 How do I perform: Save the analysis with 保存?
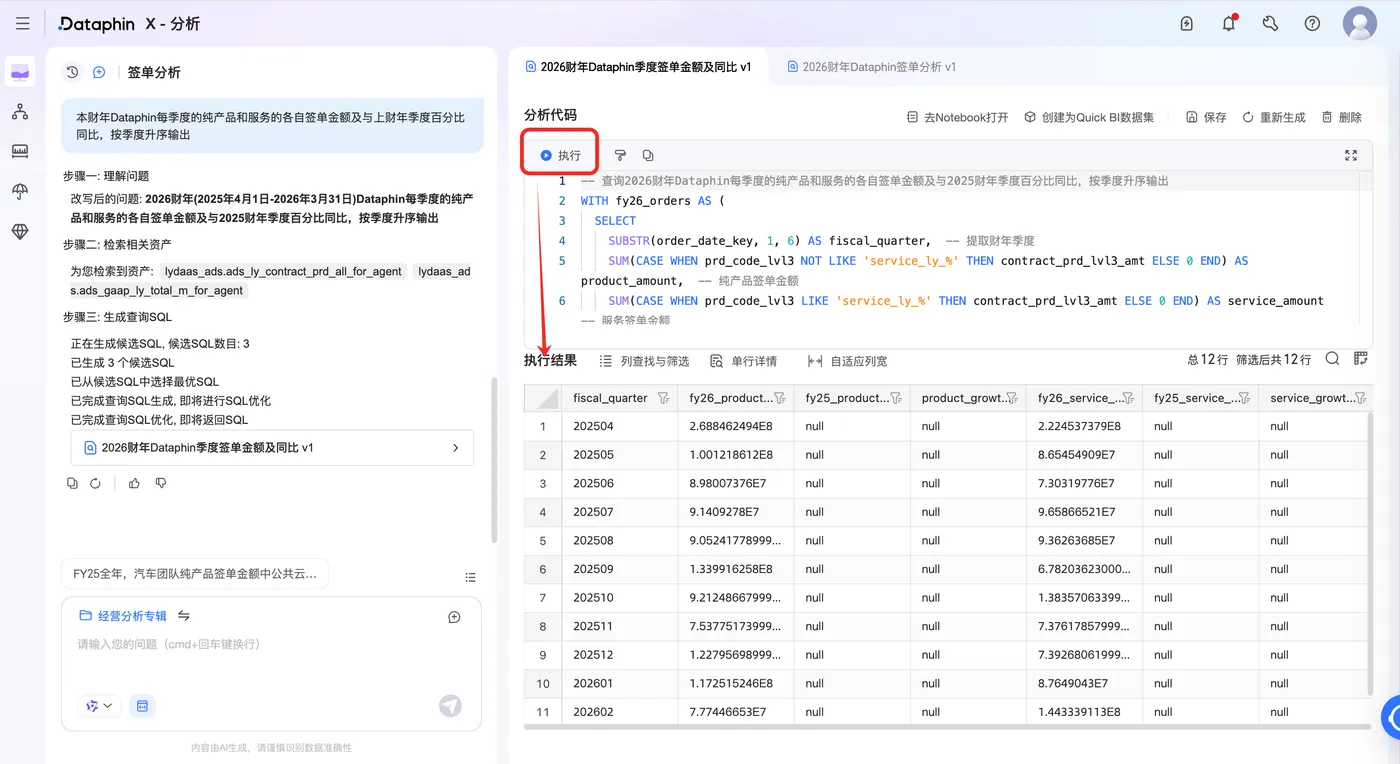(1206, 117)
